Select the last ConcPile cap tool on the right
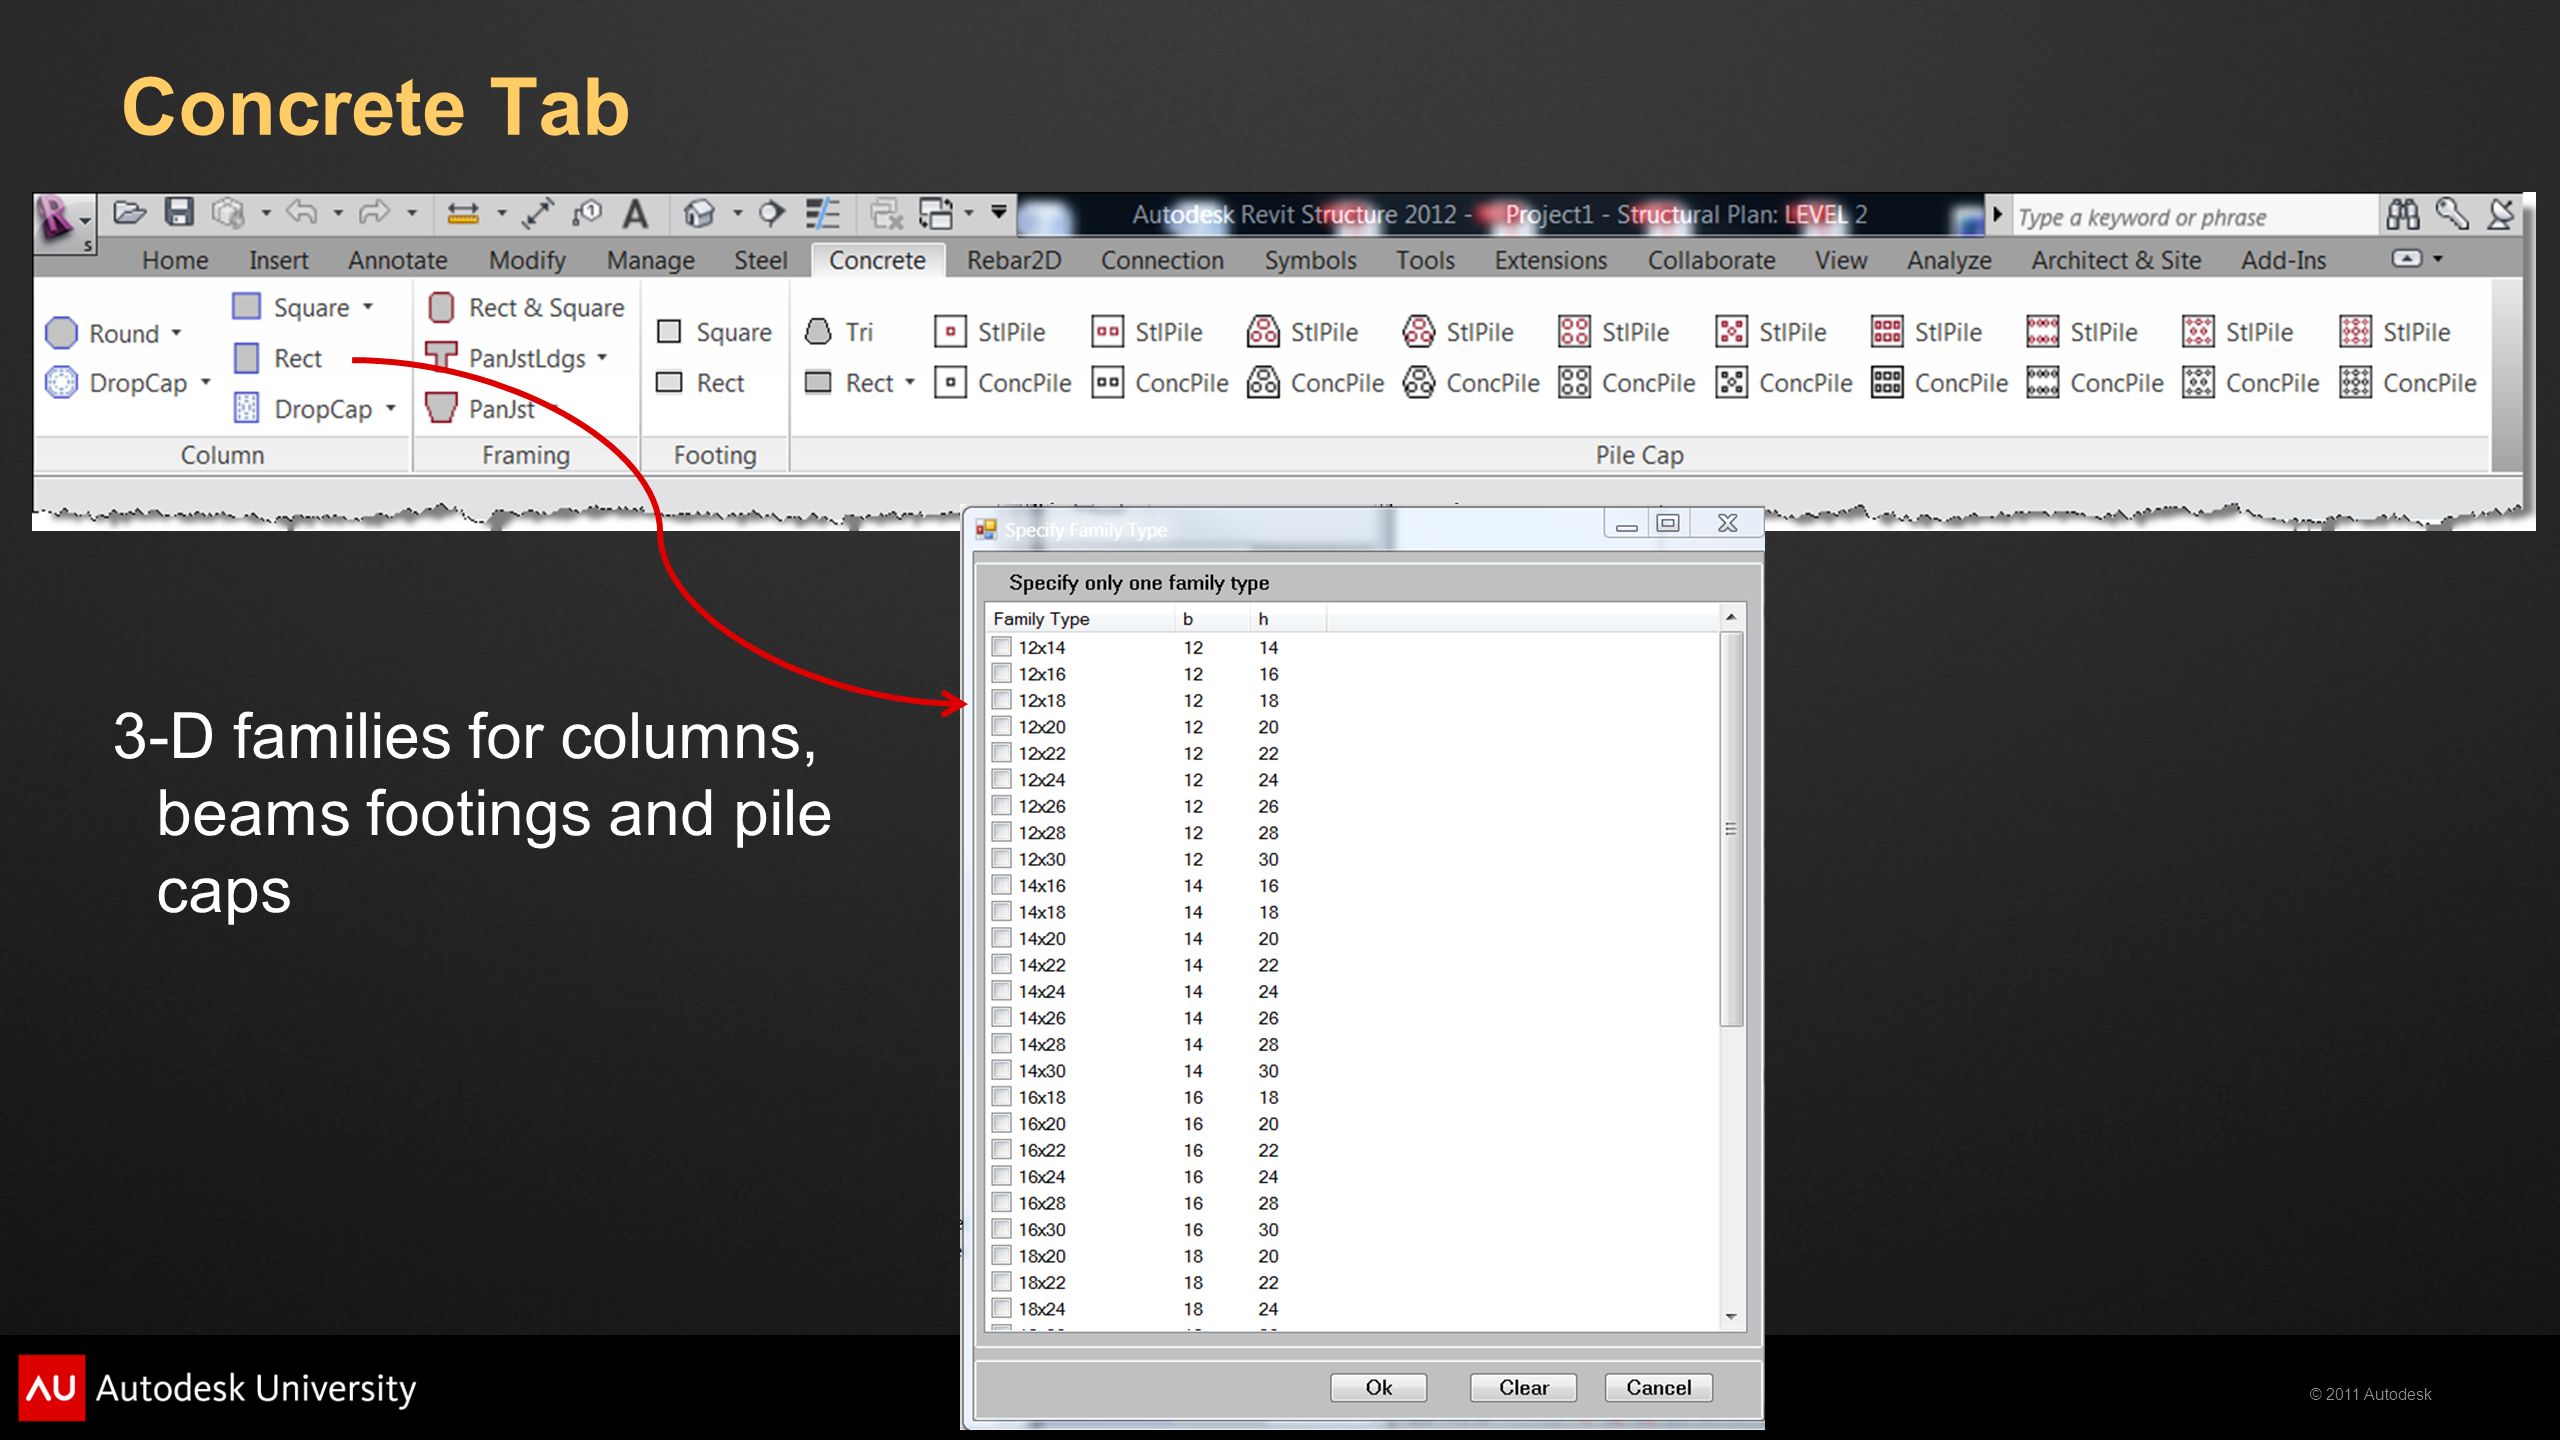Viewport: 2560px width, 1440px height. 2408,383
